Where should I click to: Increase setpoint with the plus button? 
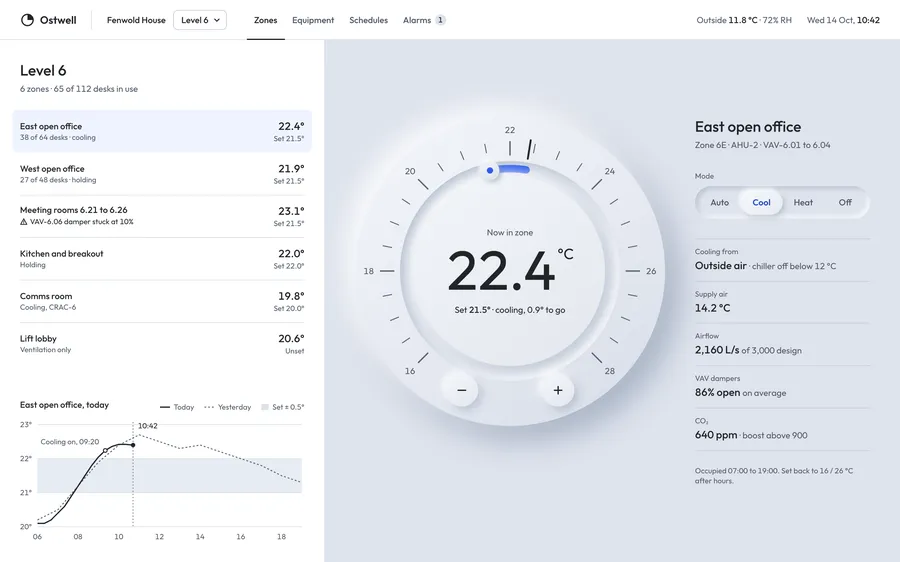coord(558,390)
